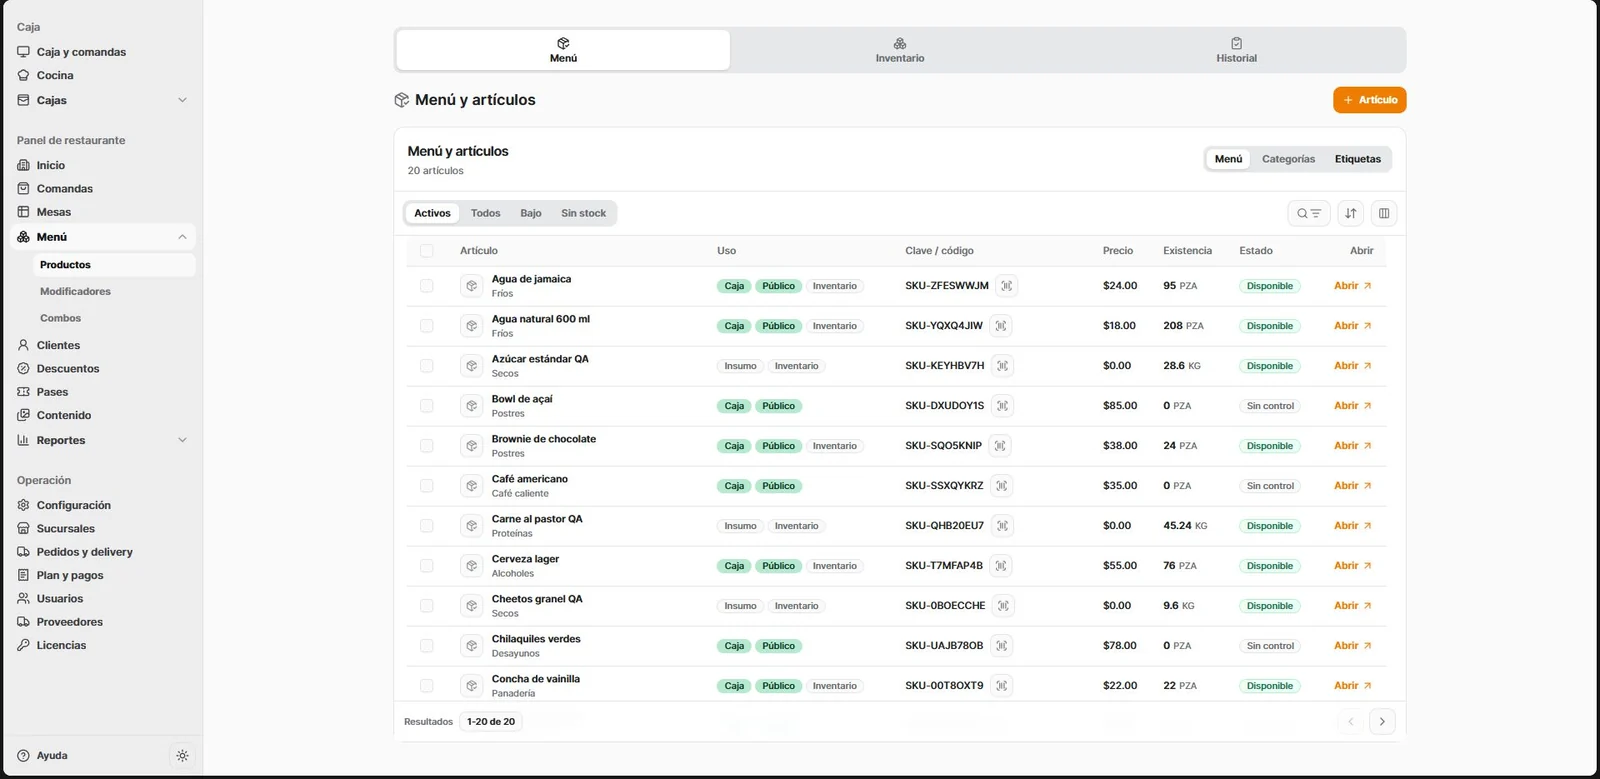Select the Bajo stock filter tab
Image resolution: width=1600 pixels, height=779 pixels.
pos(530,213)
